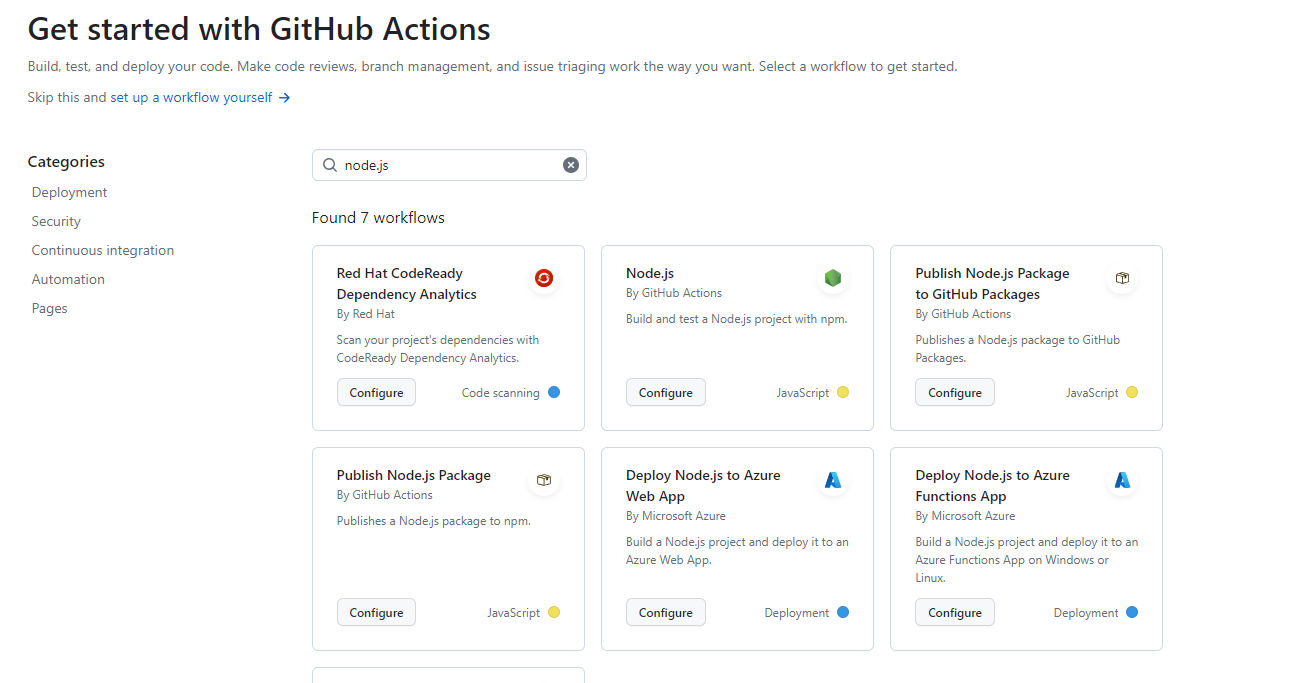Click Publishes a Node.js package to npm description
The image size is (1314, 683).
(434, 521)
